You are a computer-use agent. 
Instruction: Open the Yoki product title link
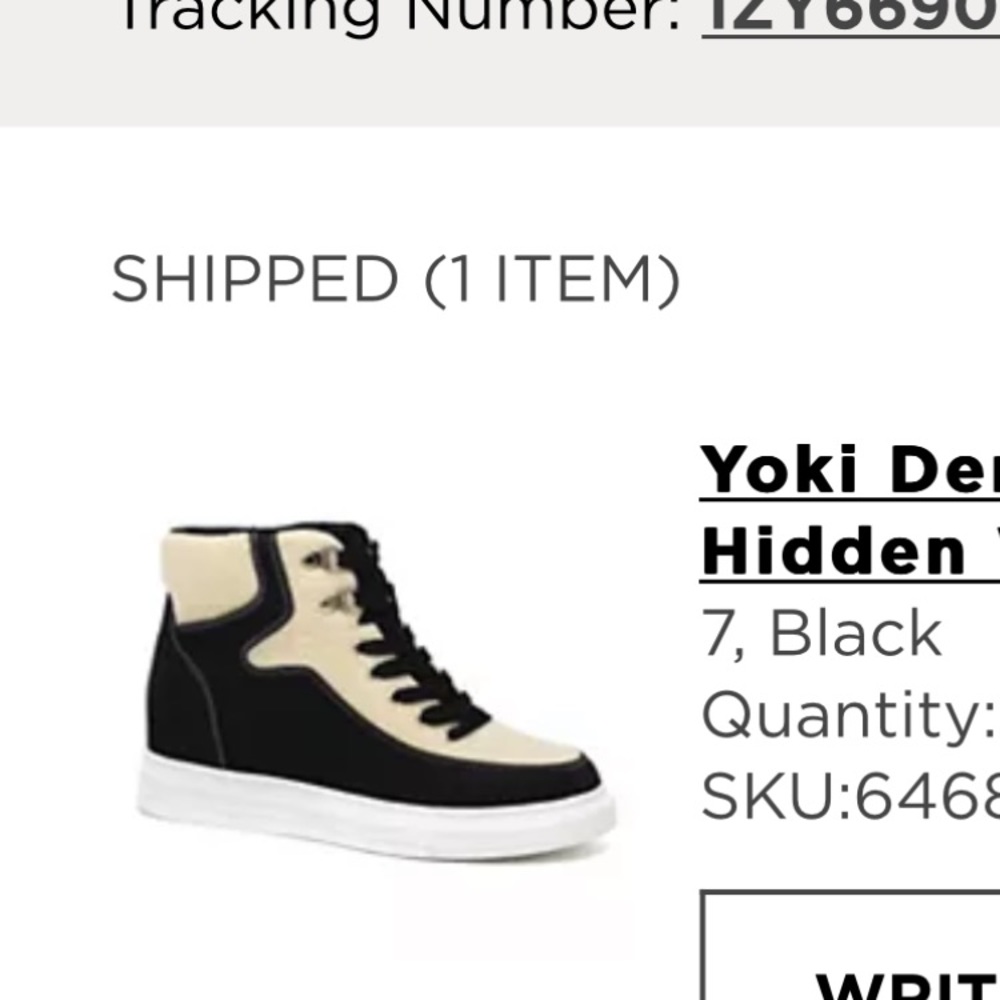coord(849,511)
